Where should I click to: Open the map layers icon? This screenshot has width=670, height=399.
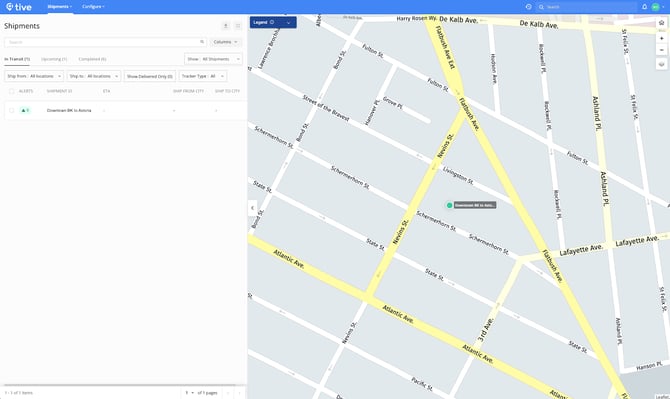[x=661, y=64]
